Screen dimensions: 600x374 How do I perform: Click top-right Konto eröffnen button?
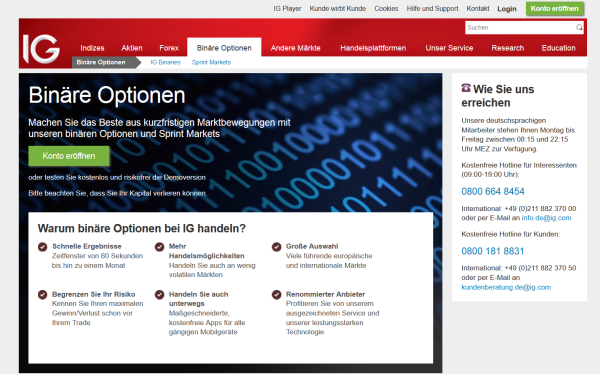pyautogui.click(x=554, y=8)
